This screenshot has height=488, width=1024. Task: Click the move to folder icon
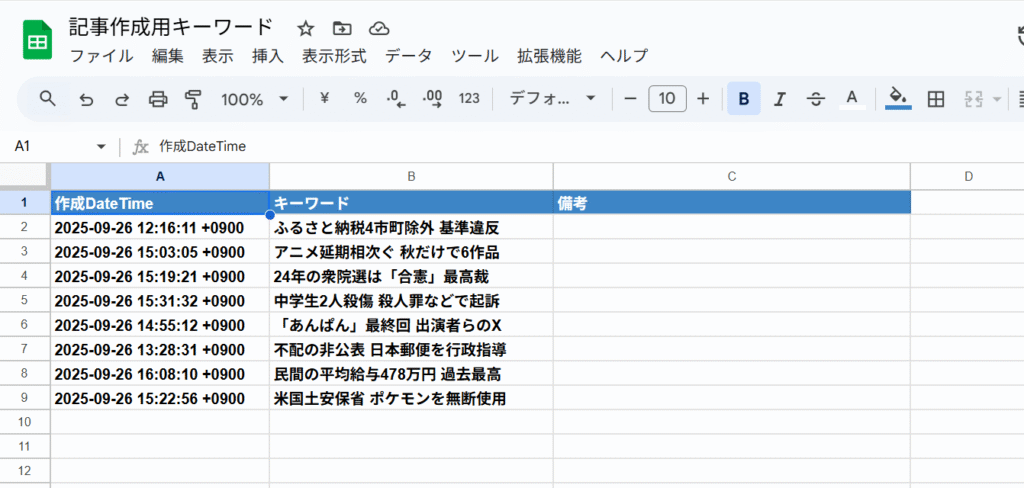pyautogui.click(x=342, y=28)
